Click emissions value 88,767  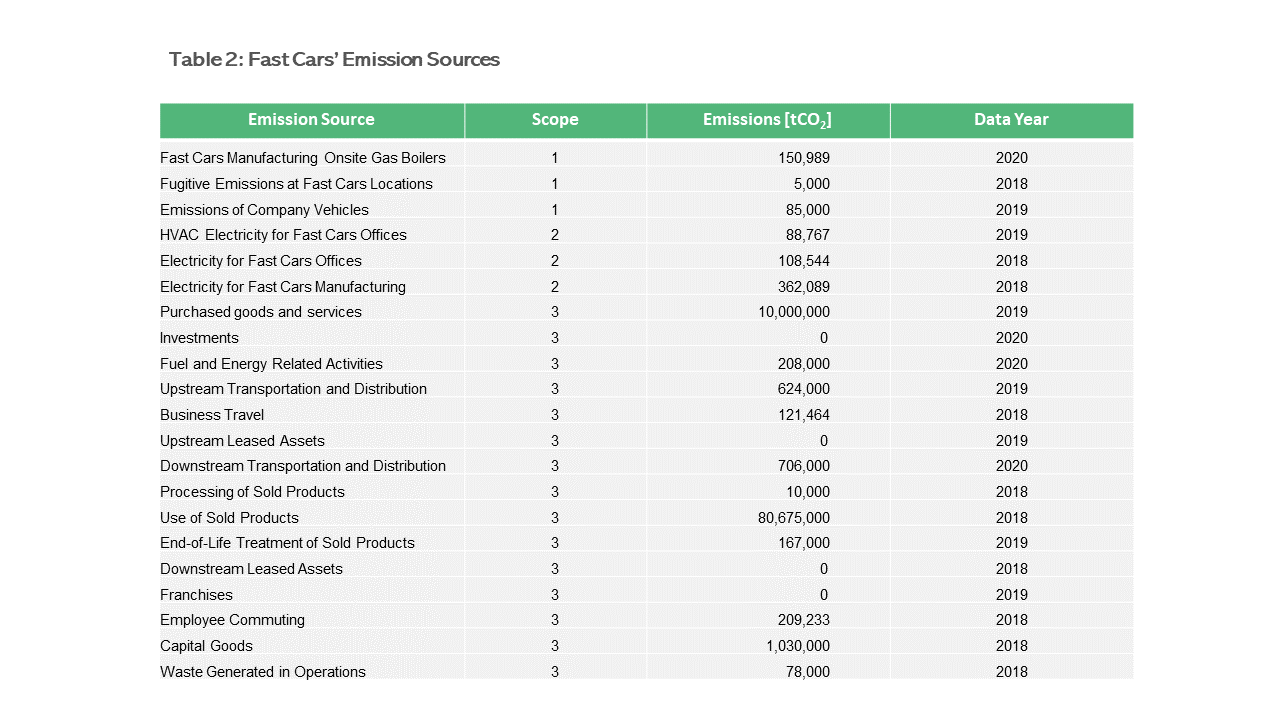[808, 235]
